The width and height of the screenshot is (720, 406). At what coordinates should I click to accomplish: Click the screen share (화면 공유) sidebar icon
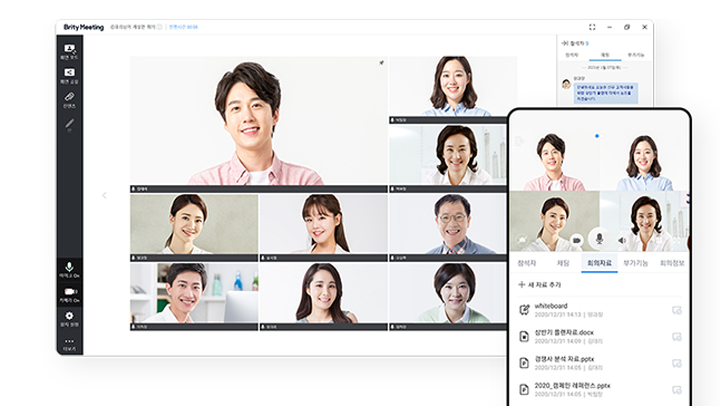point(70,75)
